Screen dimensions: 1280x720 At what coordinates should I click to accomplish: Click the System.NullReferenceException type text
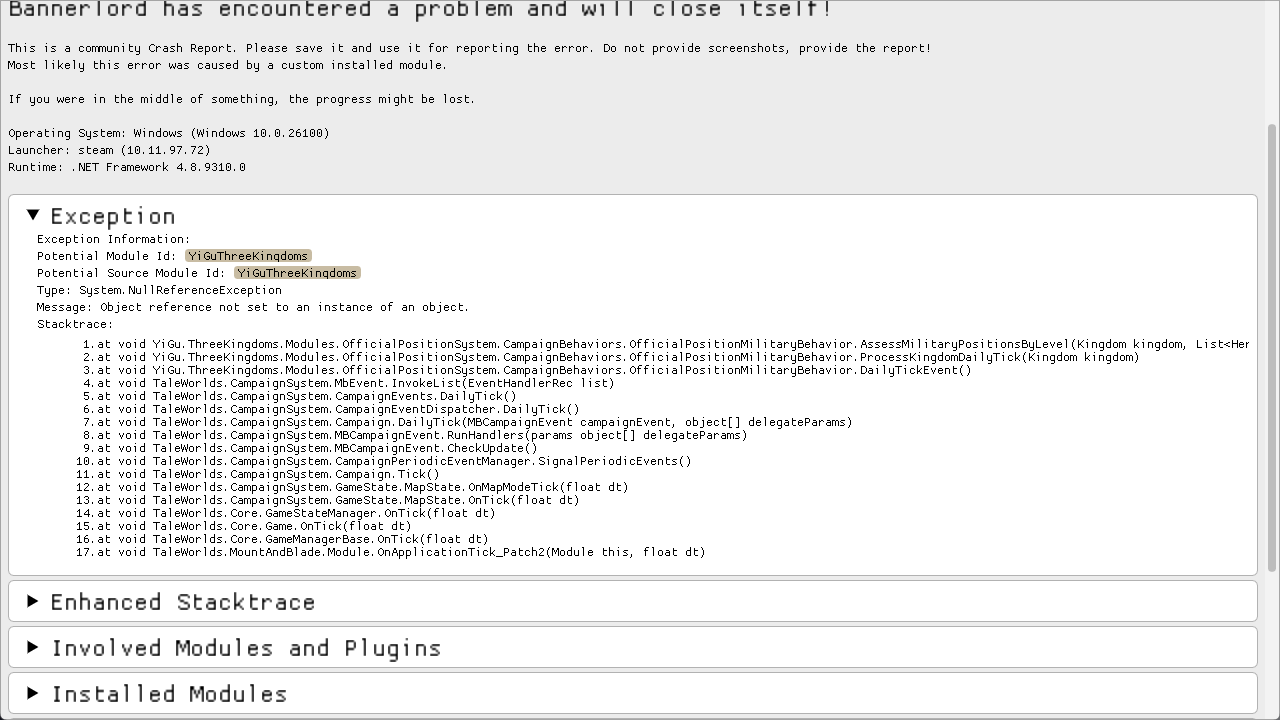click(180, 290)
